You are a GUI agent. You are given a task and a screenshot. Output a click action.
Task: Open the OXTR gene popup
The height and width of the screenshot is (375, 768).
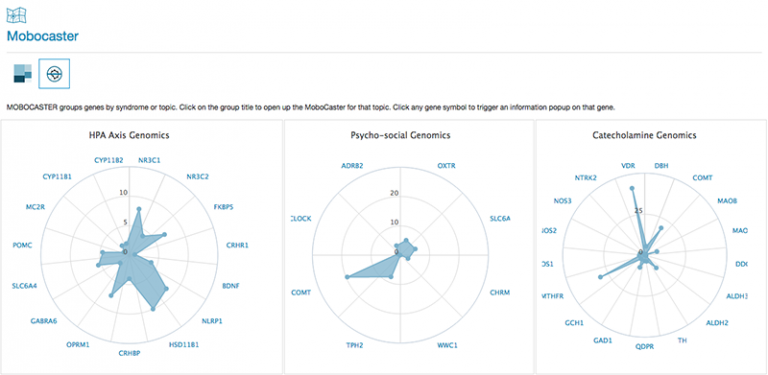[446, 165]
